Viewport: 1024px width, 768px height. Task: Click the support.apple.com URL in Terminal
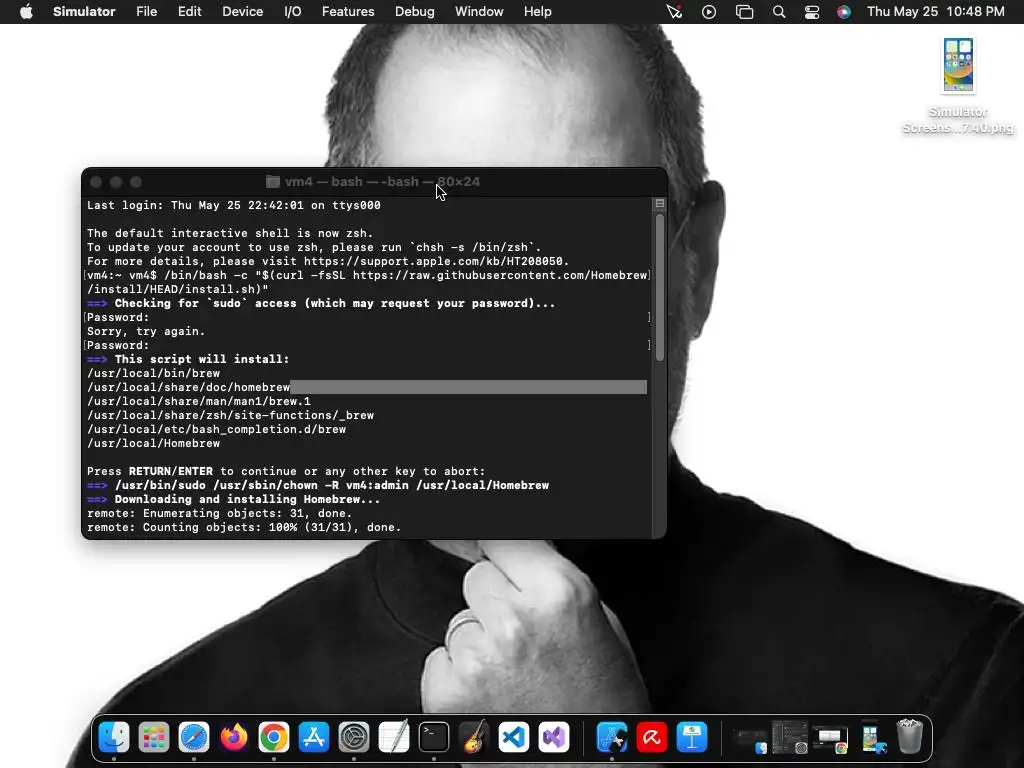pyautogui.click(x=436, y=261)
